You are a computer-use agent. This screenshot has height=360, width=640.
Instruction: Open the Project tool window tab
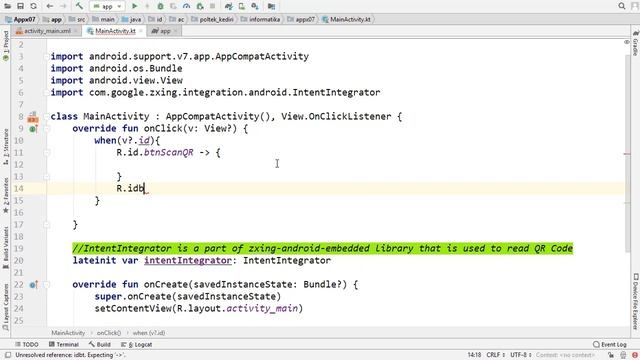pos(5,45)
